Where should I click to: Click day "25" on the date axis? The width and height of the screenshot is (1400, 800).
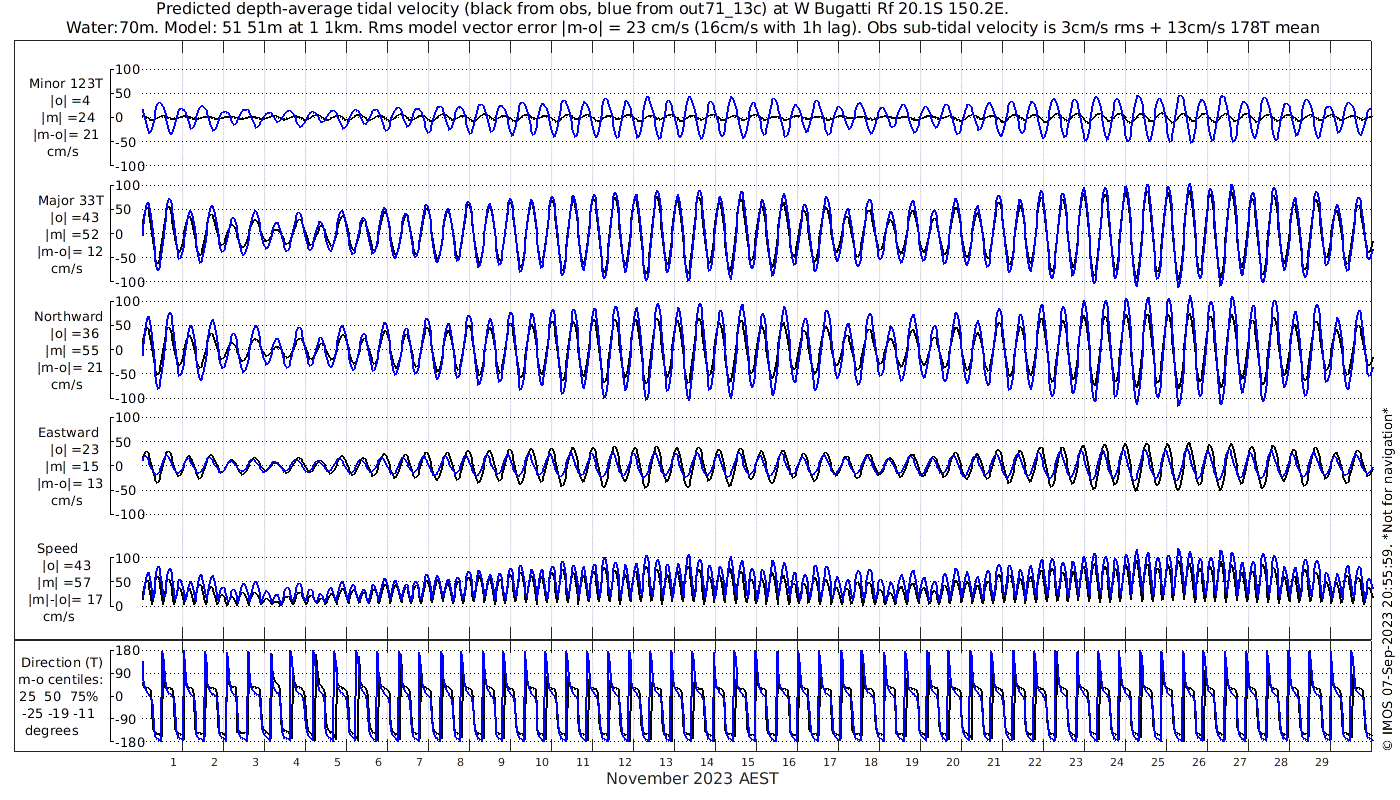(x=1157, y=762)
